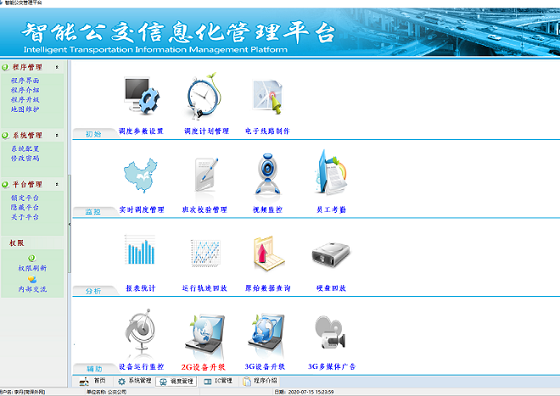Open 电子线路制作 map icon

click(268, 96)
